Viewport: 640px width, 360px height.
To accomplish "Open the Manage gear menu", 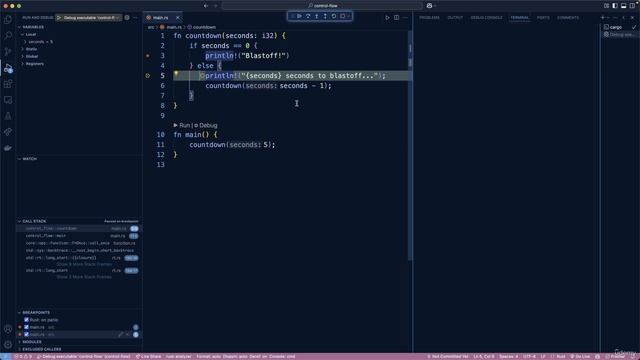I will click(8, 345).
